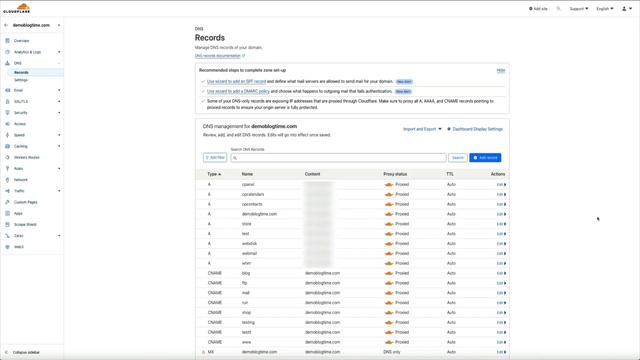The width and height of the screenshot is (640, 360).
Task: Click Add site in the top bar
Action: (538, 9)
